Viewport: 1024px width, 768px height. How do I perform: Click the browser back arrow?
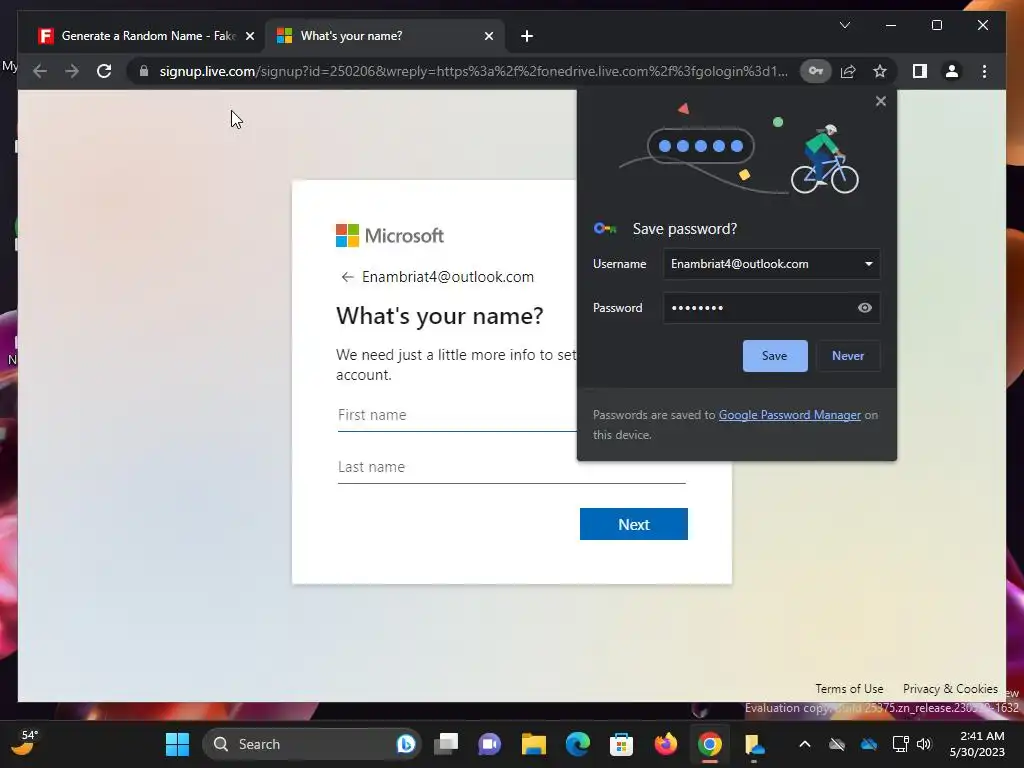(40, 71)
